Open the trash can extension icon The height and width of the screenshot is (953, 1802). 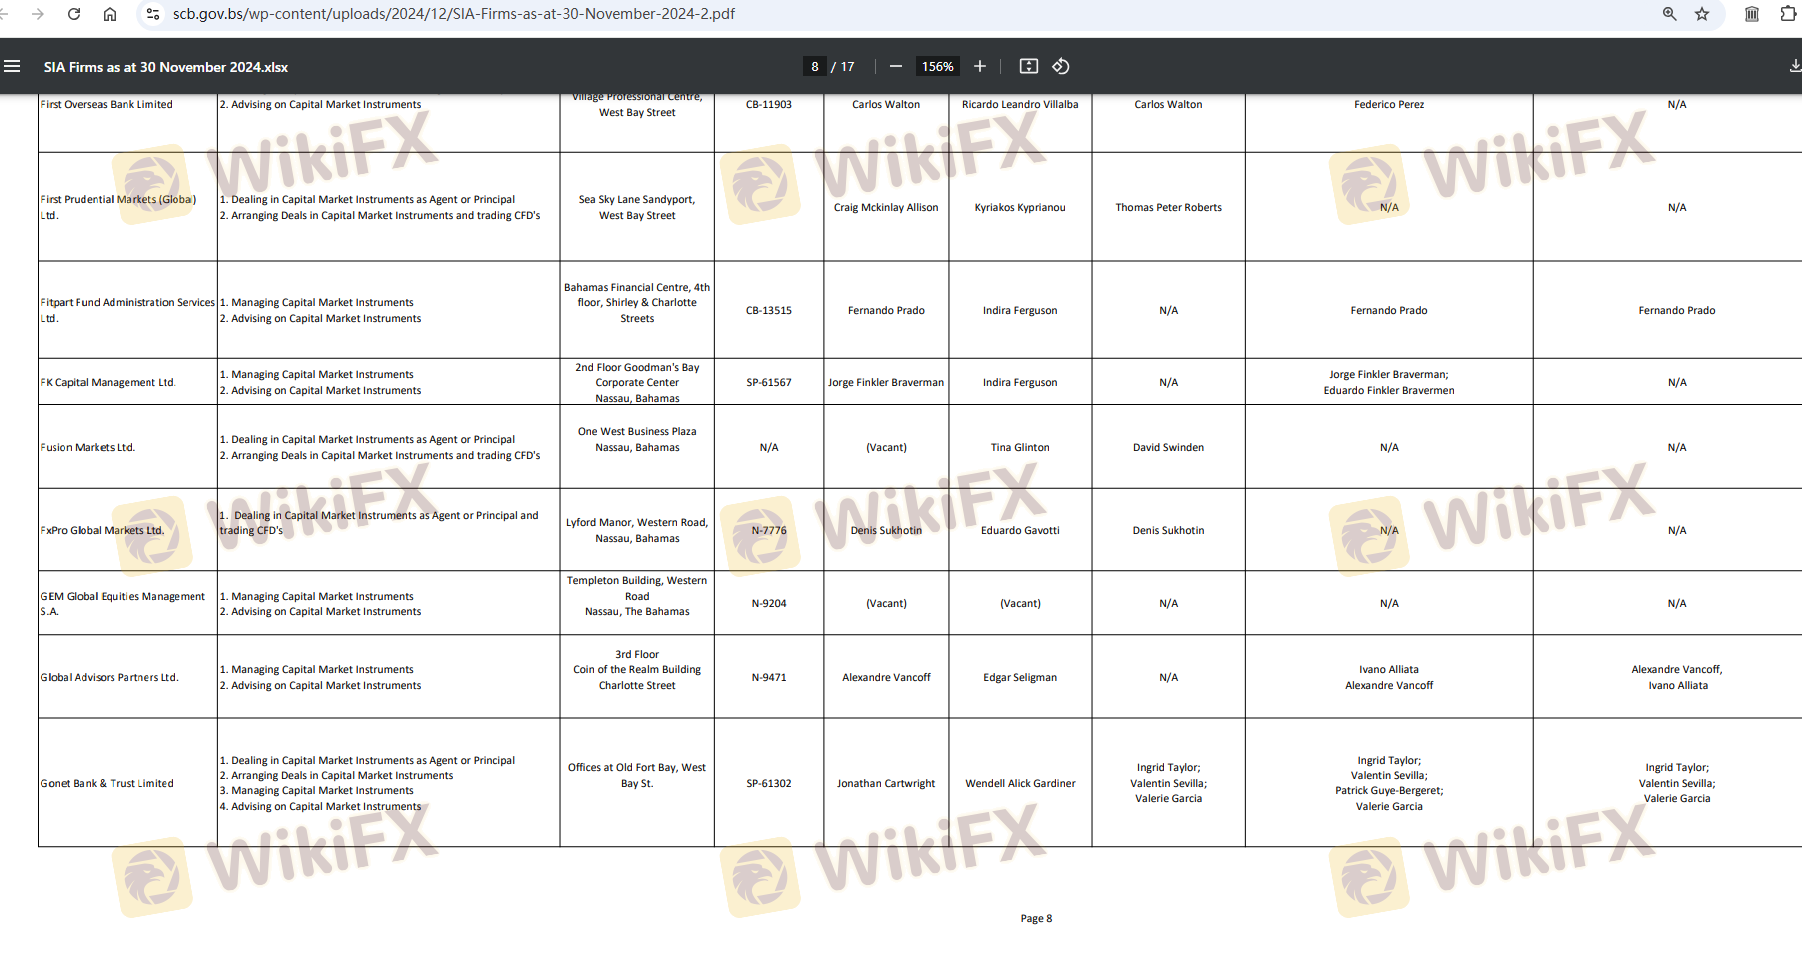tap(1752, 14)
